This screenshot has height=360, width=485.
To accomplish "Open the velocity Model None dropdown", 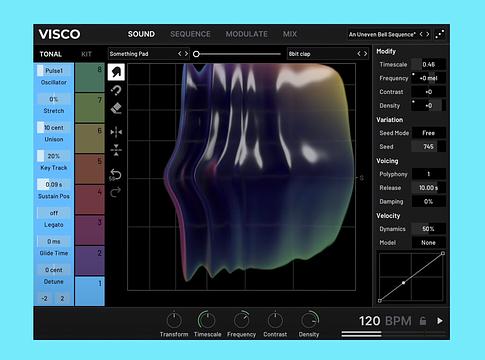I will tap(428, 243).
